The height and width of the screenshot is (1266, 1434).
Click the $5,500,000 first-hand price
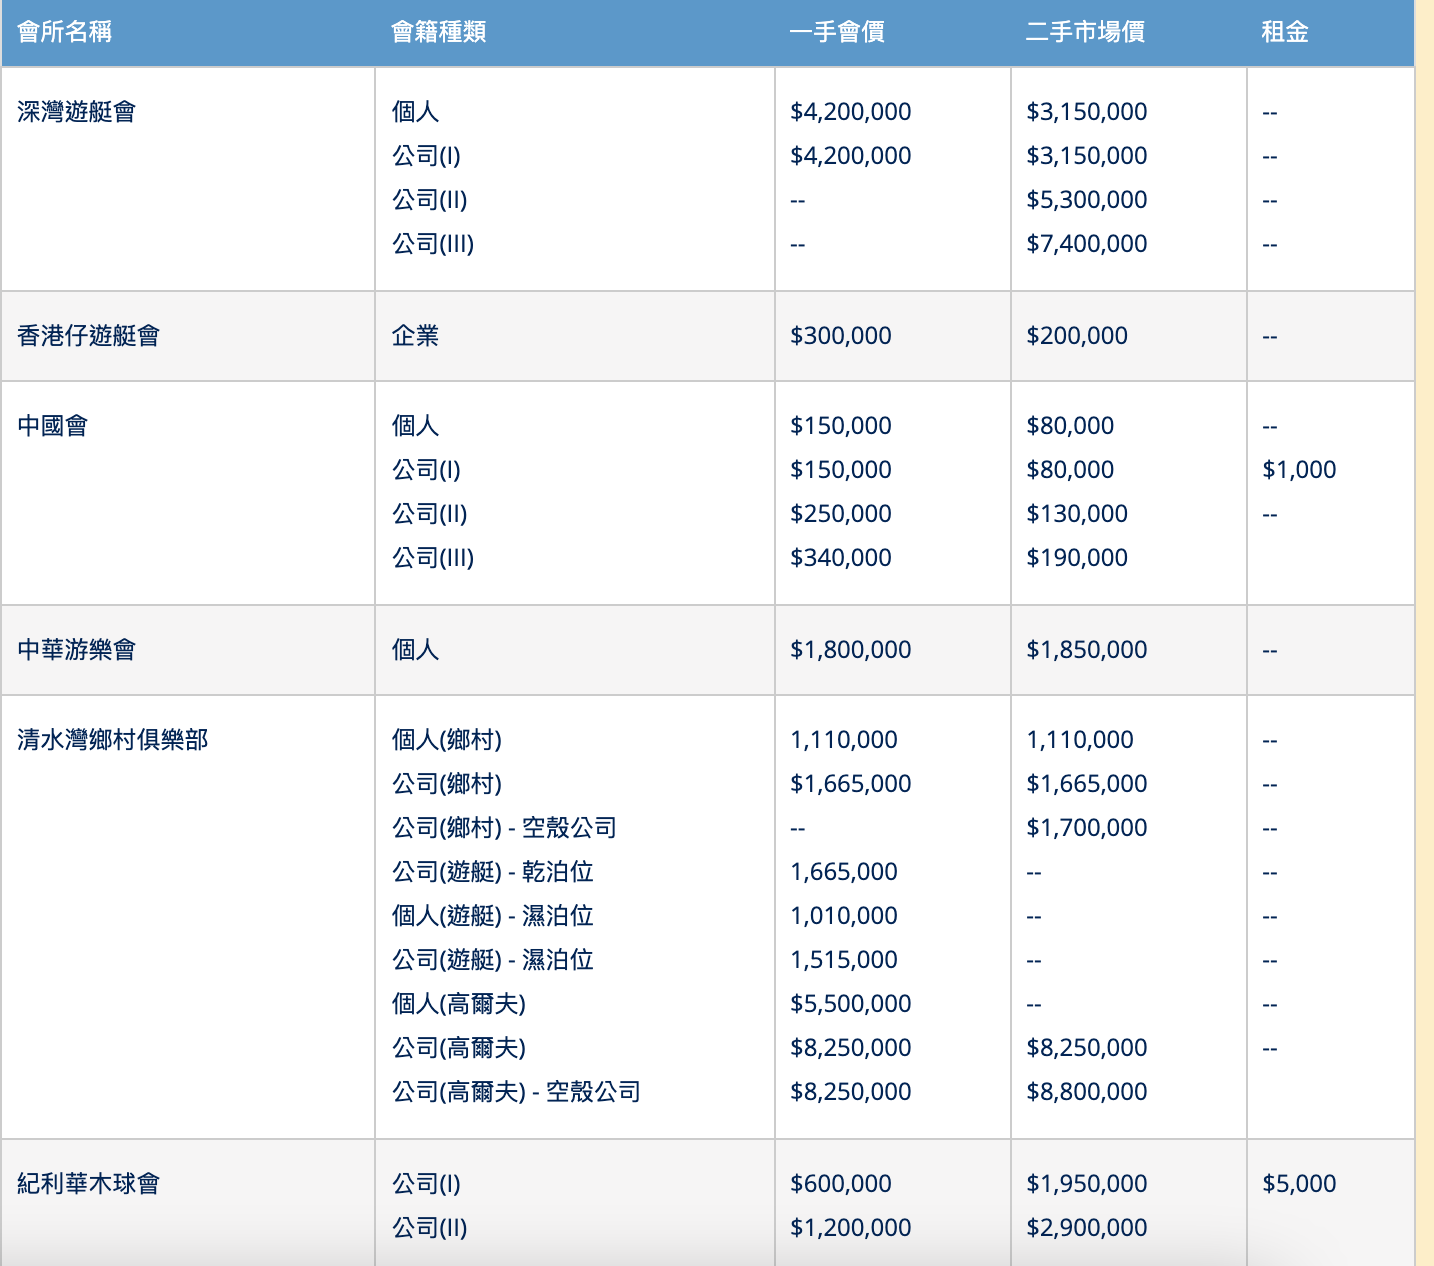tap(850, 1004)
